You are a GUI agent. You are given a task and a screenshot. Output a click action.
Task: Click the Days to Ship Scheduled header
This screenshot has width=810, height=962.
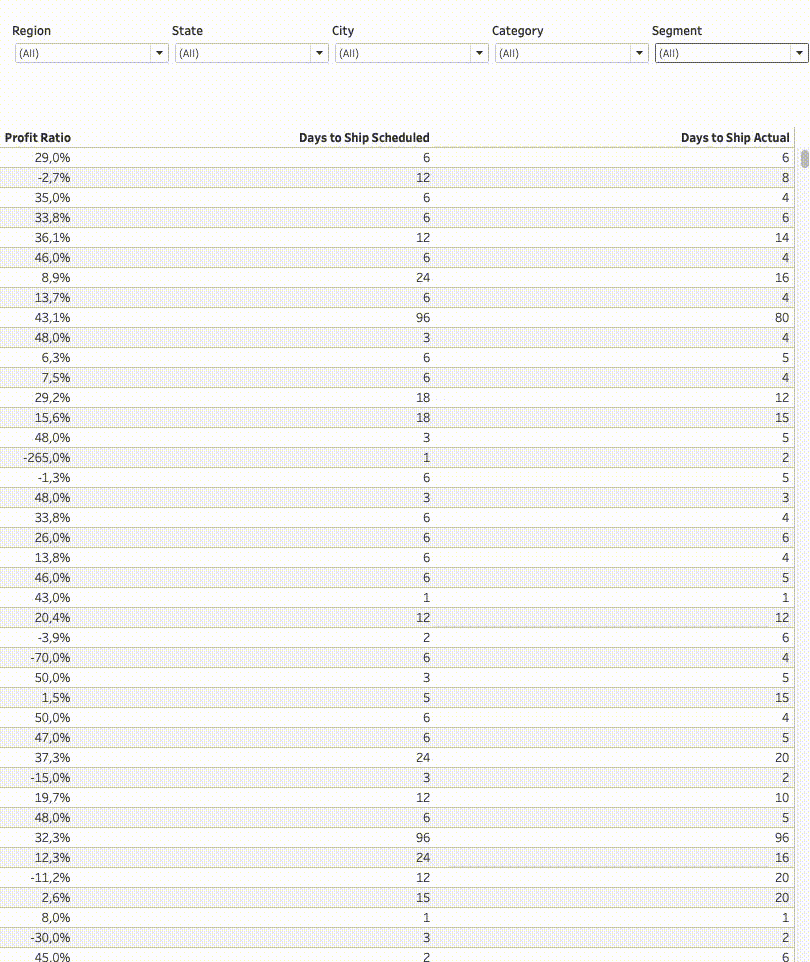[364, 138]
